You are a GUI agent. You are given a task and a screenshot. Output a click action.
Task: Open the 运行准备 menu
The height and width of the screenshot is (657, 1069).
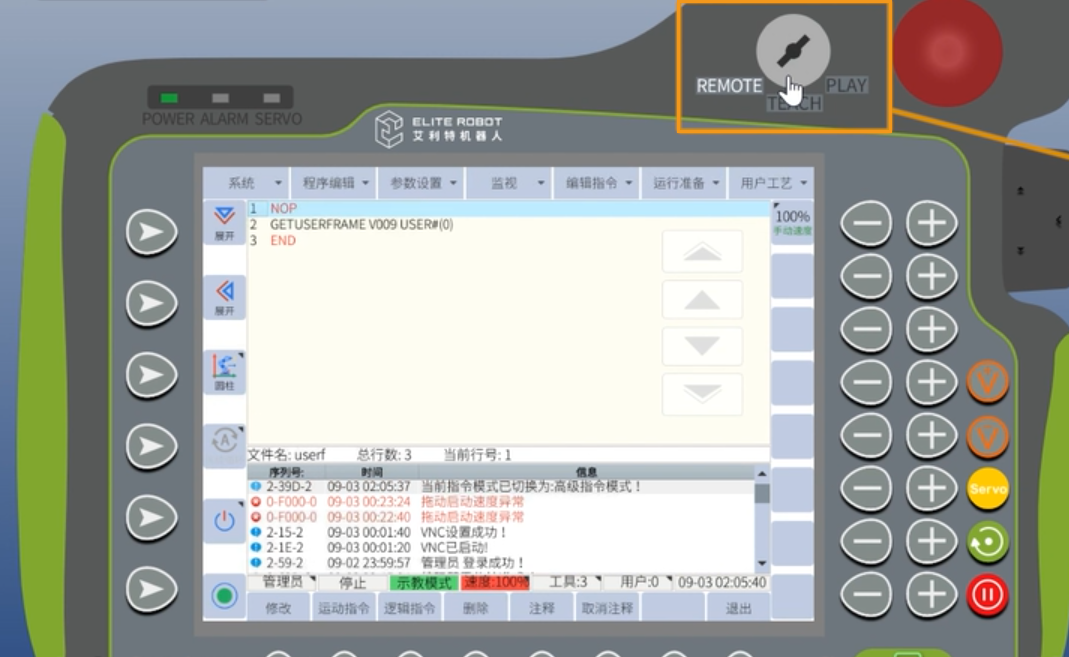(x=684, y=183)
